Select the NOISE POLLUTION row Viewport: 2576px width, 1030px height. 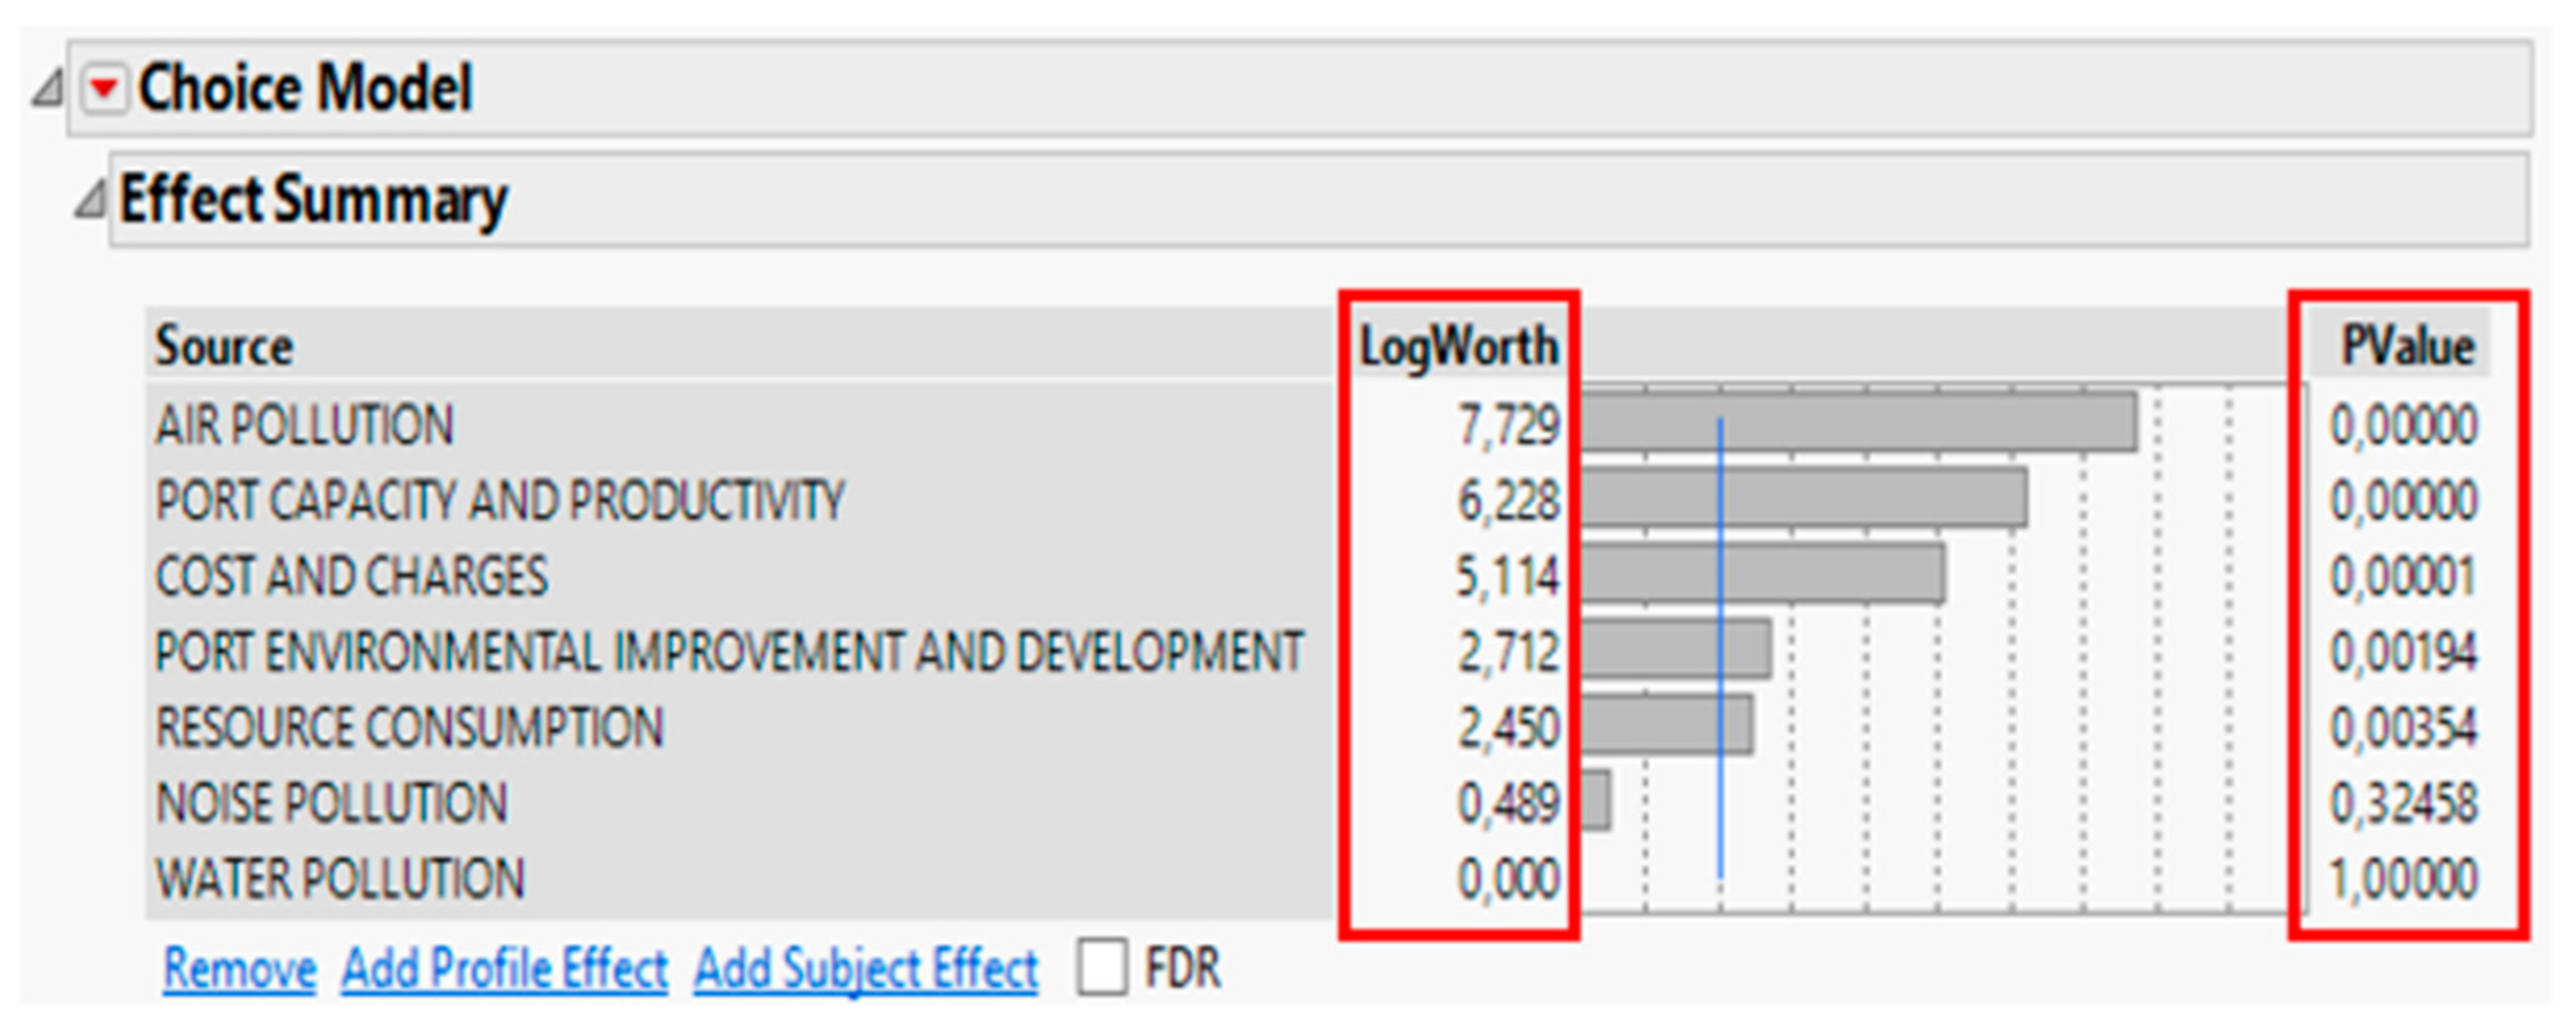pos(332,803)
